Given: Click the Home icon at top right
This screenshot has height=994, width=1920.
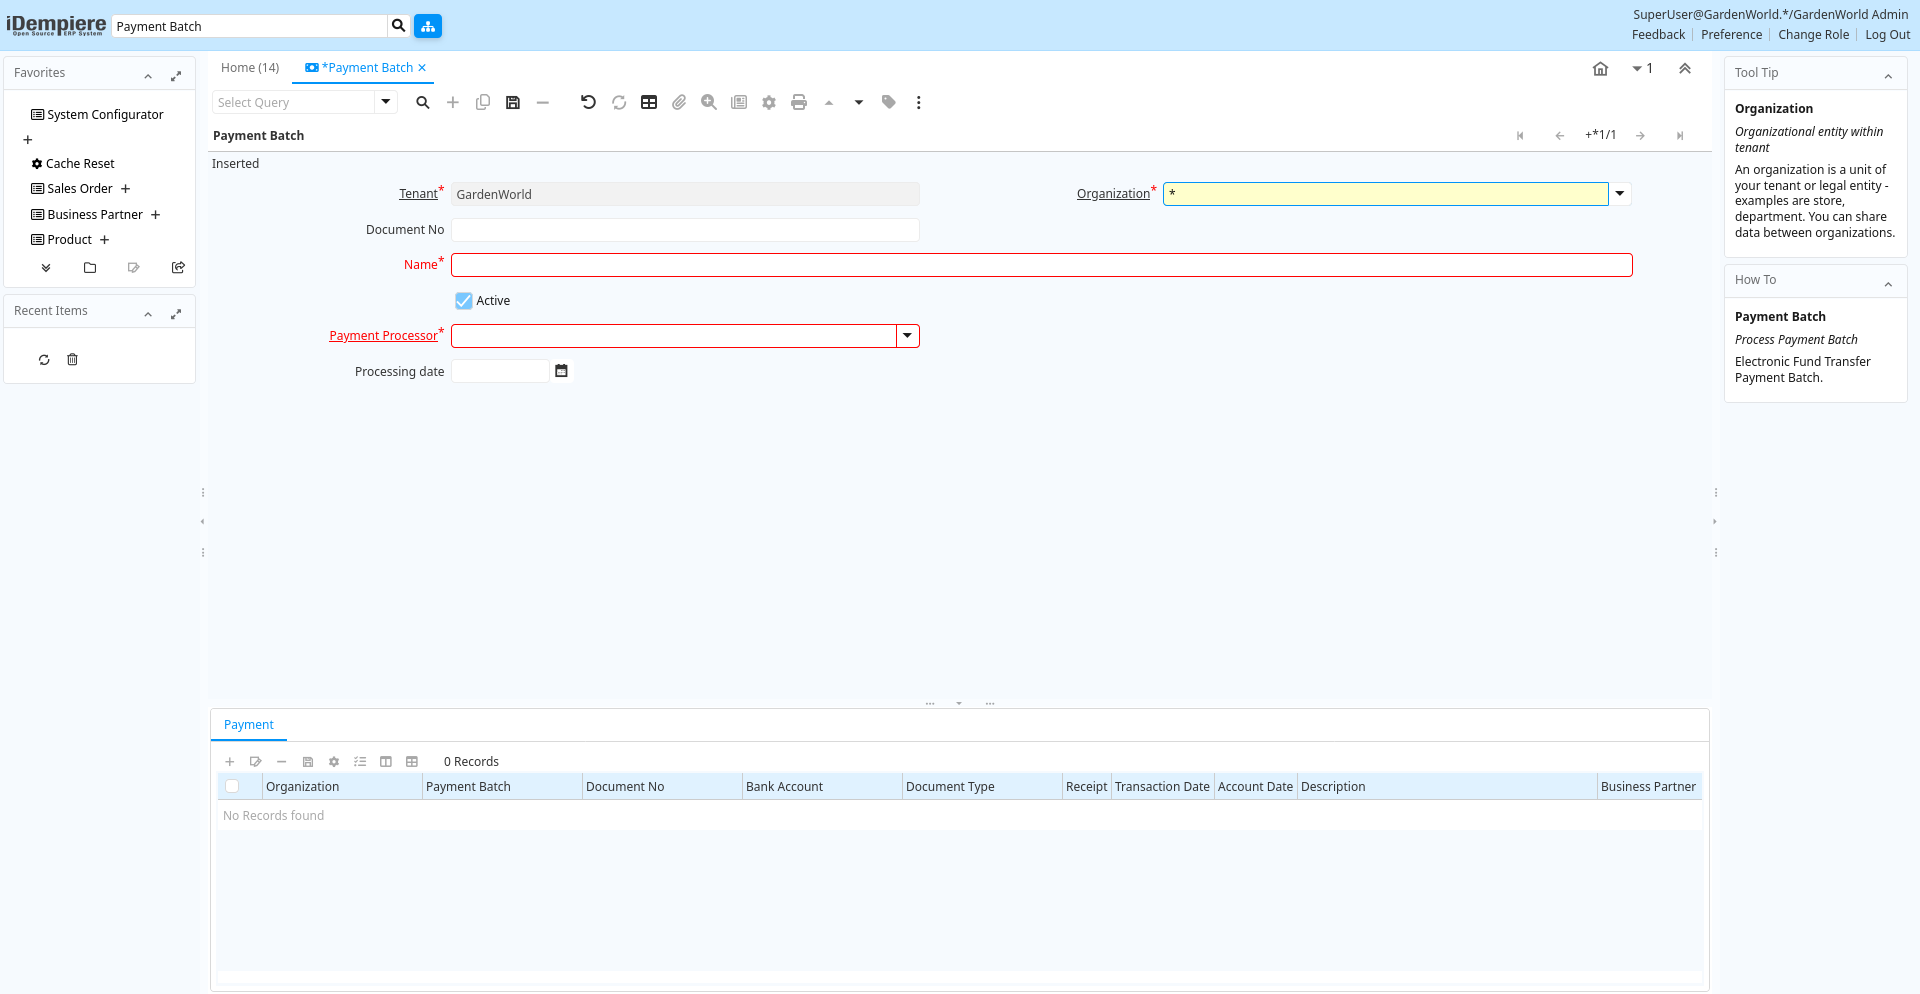Looking at the screenshot, I should point(1600,69).
